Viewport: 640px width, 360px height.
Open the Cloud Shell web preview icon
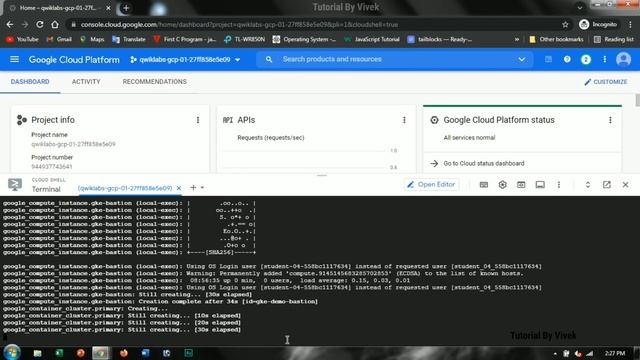521,185
